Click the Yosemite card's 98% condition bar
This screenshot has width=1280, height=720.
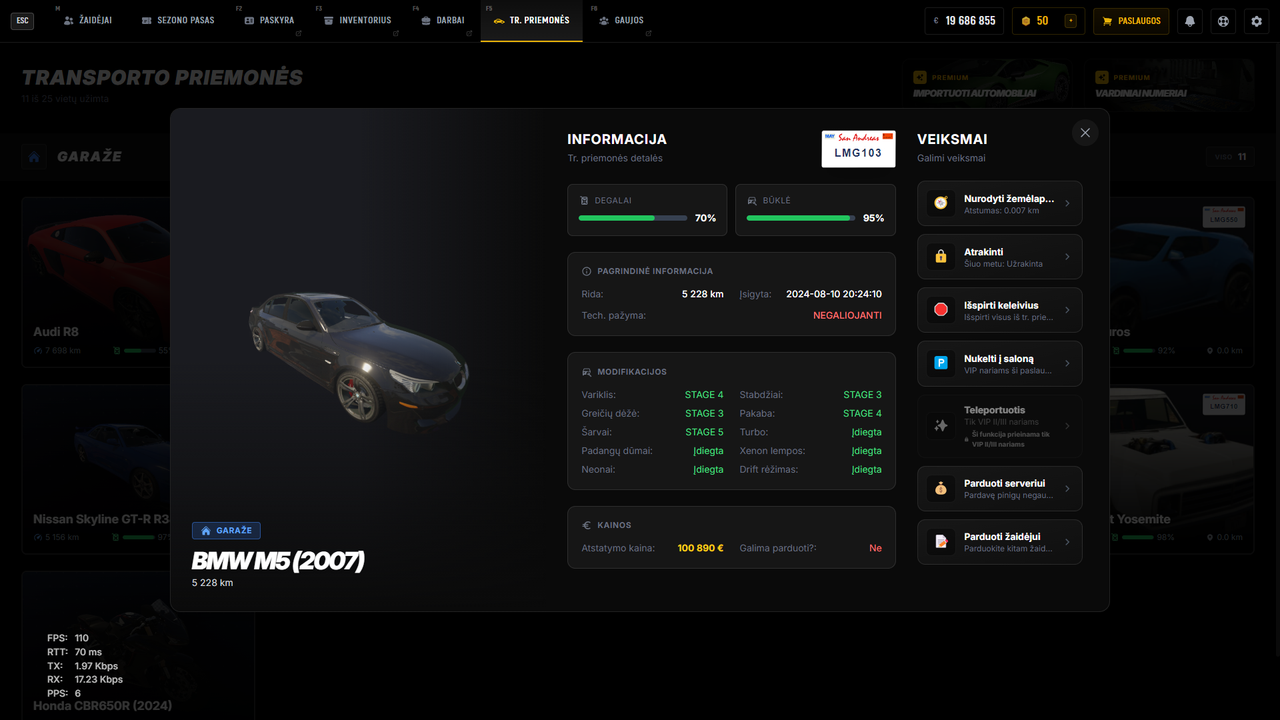click(x=1137, y=538)
